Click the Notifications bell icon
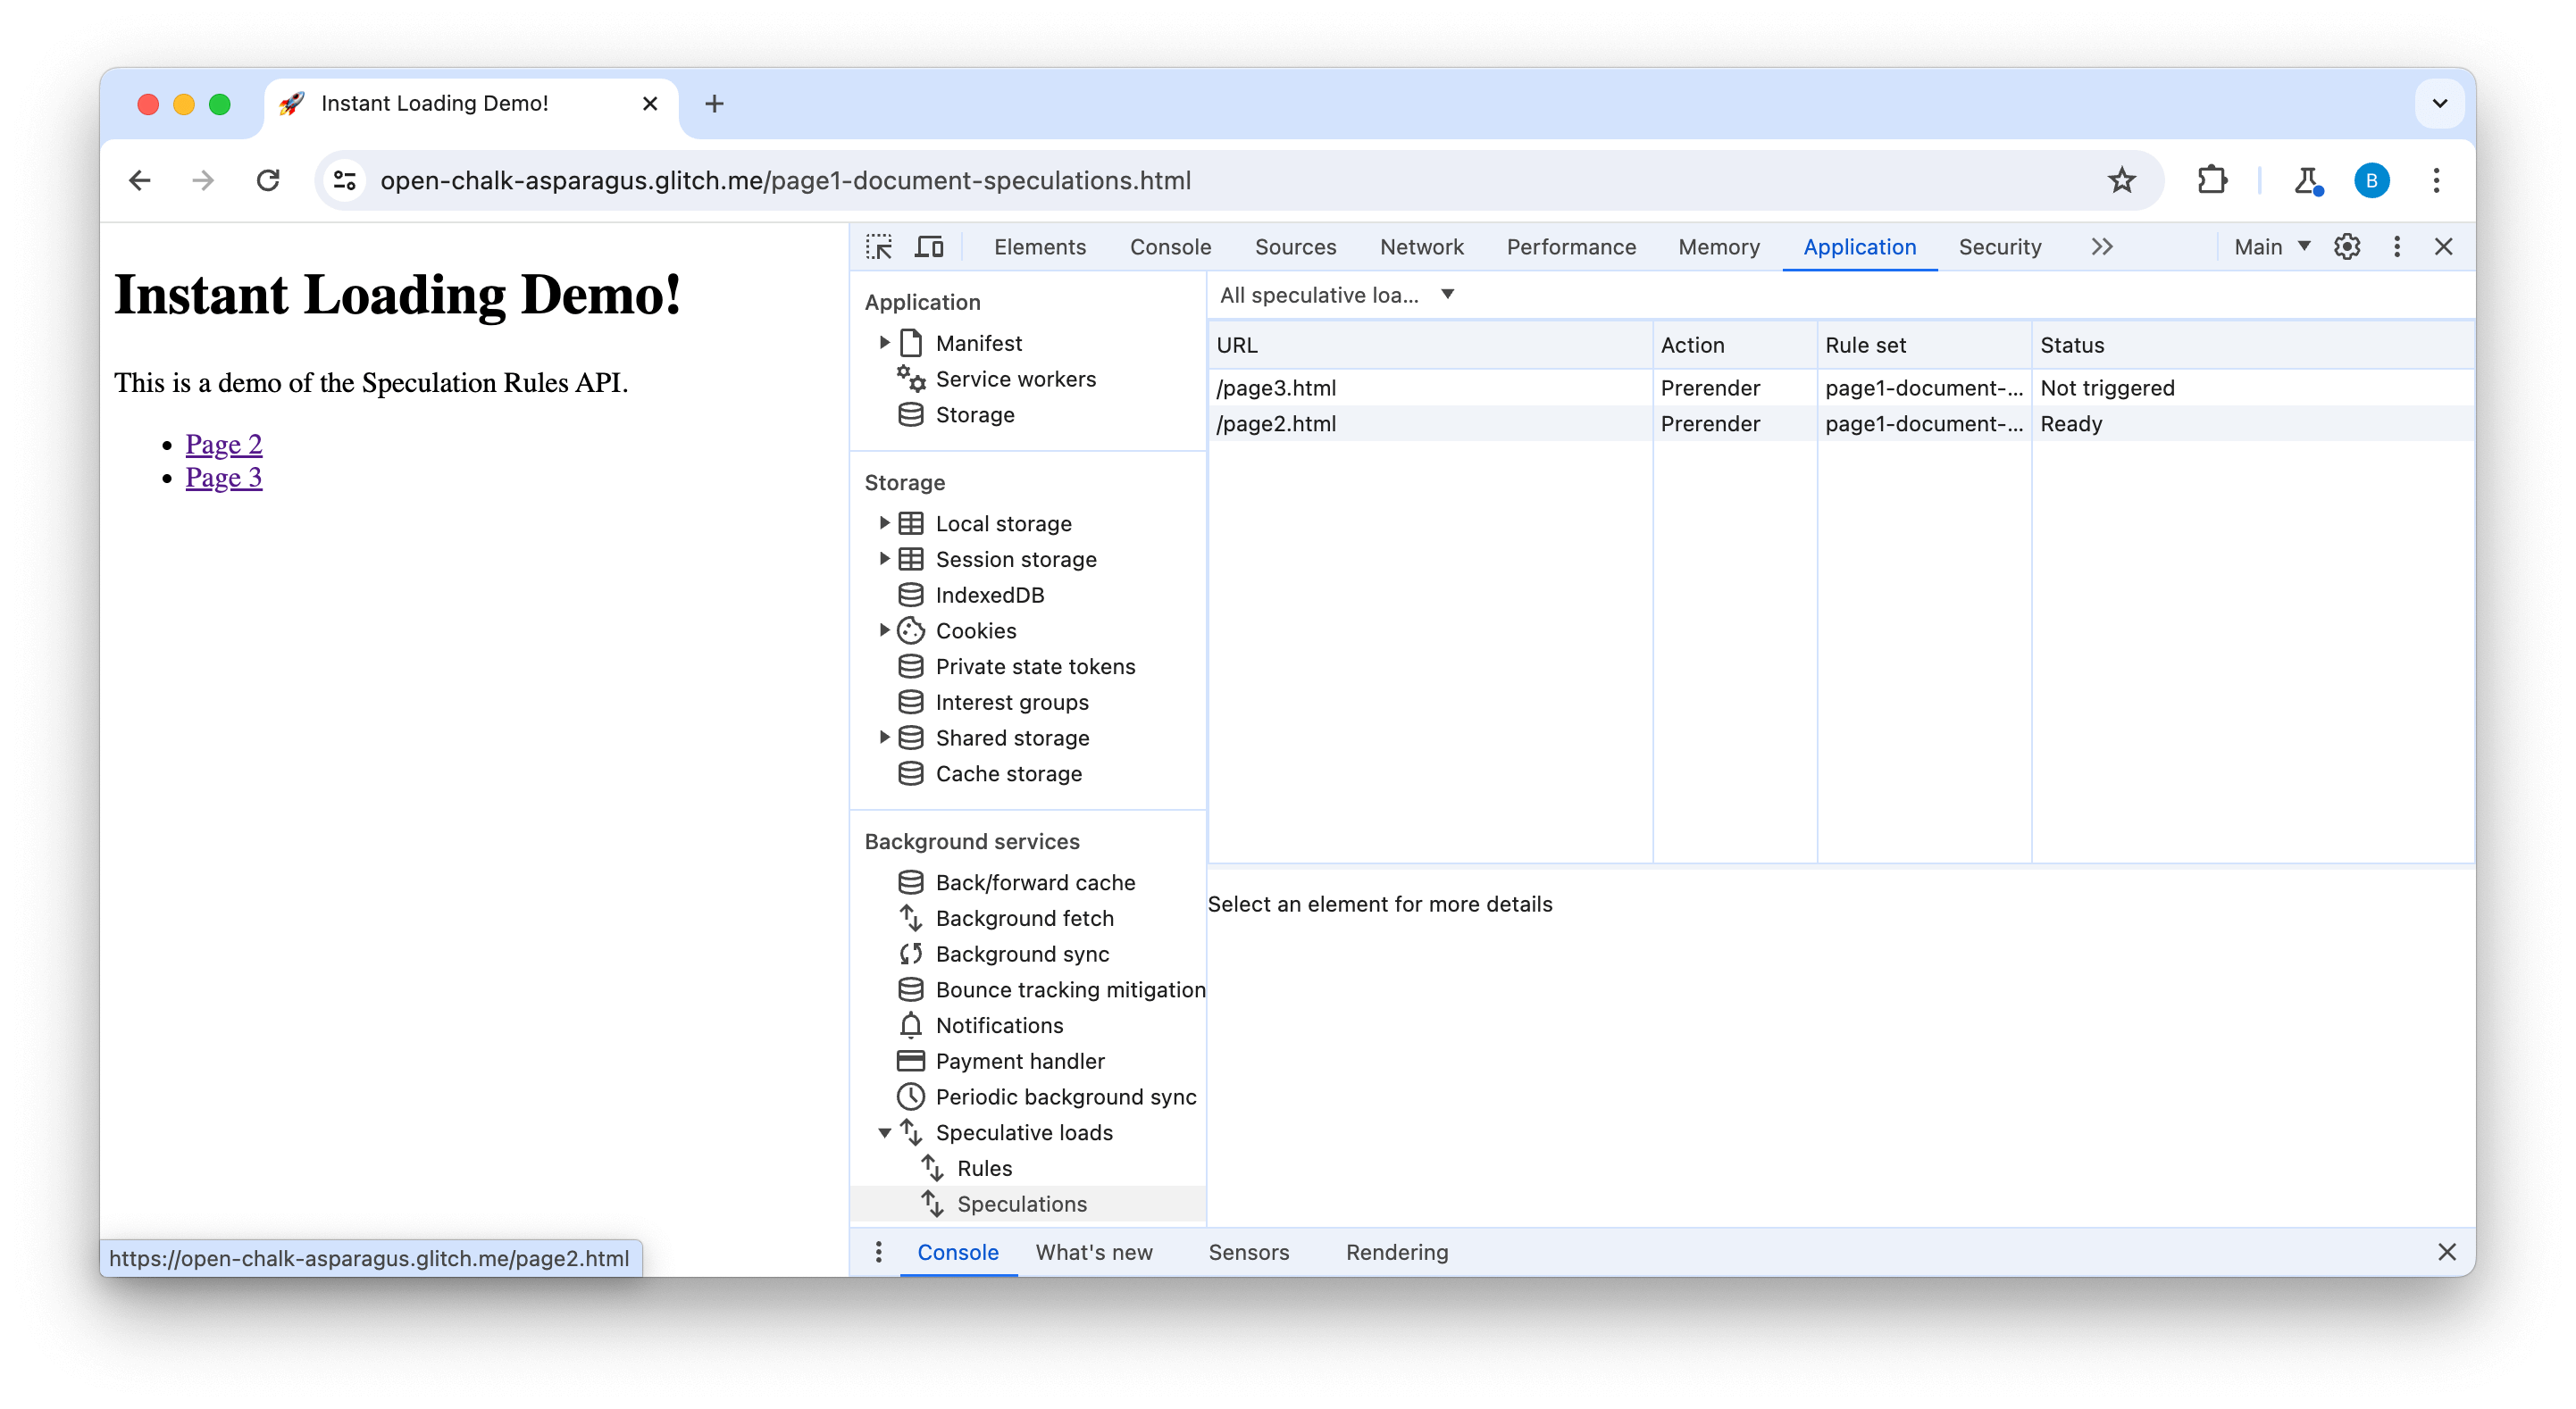Screen dimensions: 2576x1409 point(909,1026)
